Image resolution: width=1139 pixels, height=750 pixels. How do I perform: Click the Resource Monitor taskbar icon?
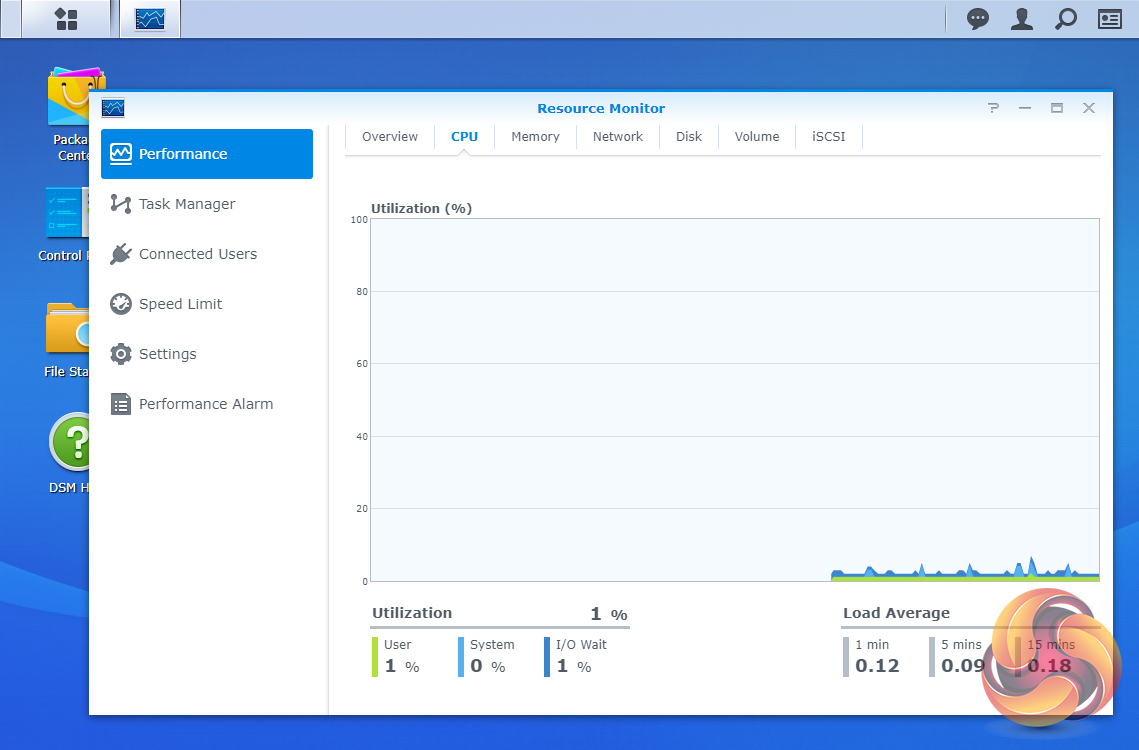tap(150, 19)
